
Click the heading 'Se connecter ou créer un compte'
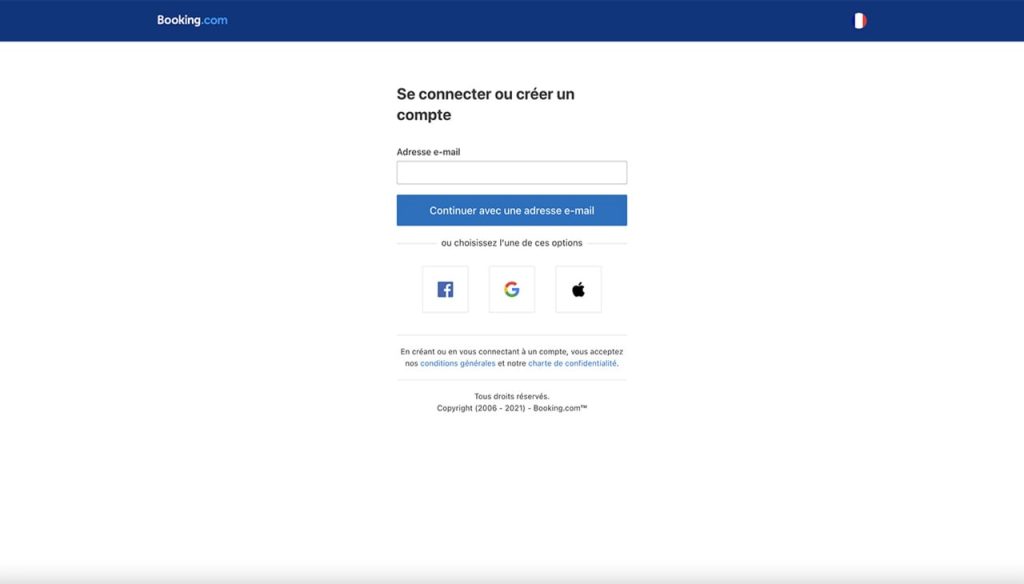point(486,104)
